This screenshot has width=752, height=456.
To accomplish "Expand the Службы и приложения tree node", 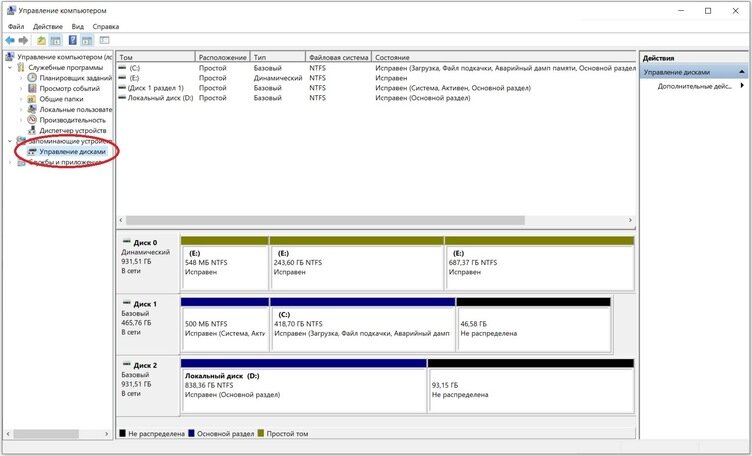I will point(10,162).
